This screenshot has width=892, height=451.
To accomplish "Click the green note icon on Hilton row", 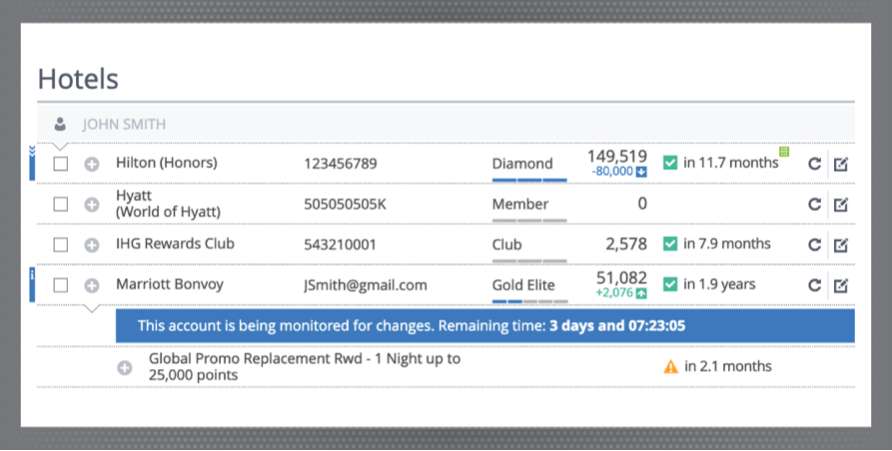I will [x=784, y=152].
